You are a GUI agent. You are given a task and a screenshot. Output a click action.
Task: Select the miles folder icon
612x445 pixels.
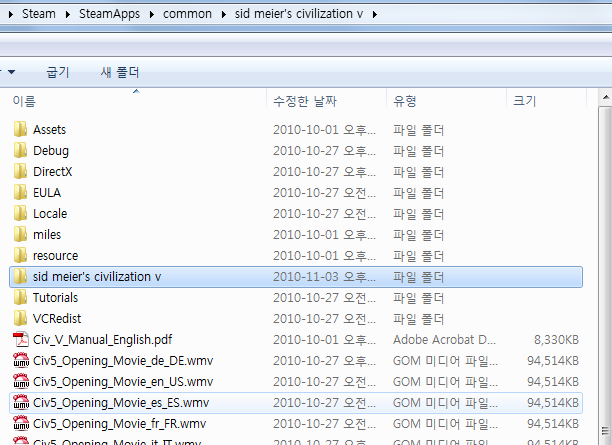click(x=20, y=235)
